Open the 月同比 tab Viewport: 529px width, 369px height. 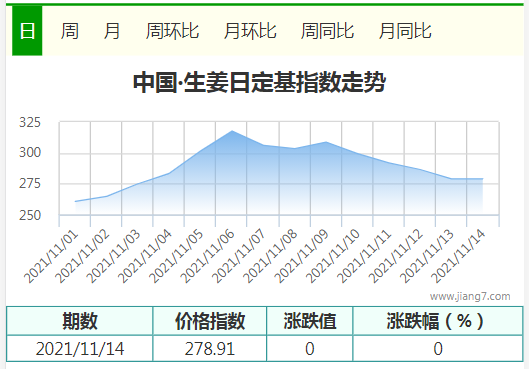click(x=405, y=31)
